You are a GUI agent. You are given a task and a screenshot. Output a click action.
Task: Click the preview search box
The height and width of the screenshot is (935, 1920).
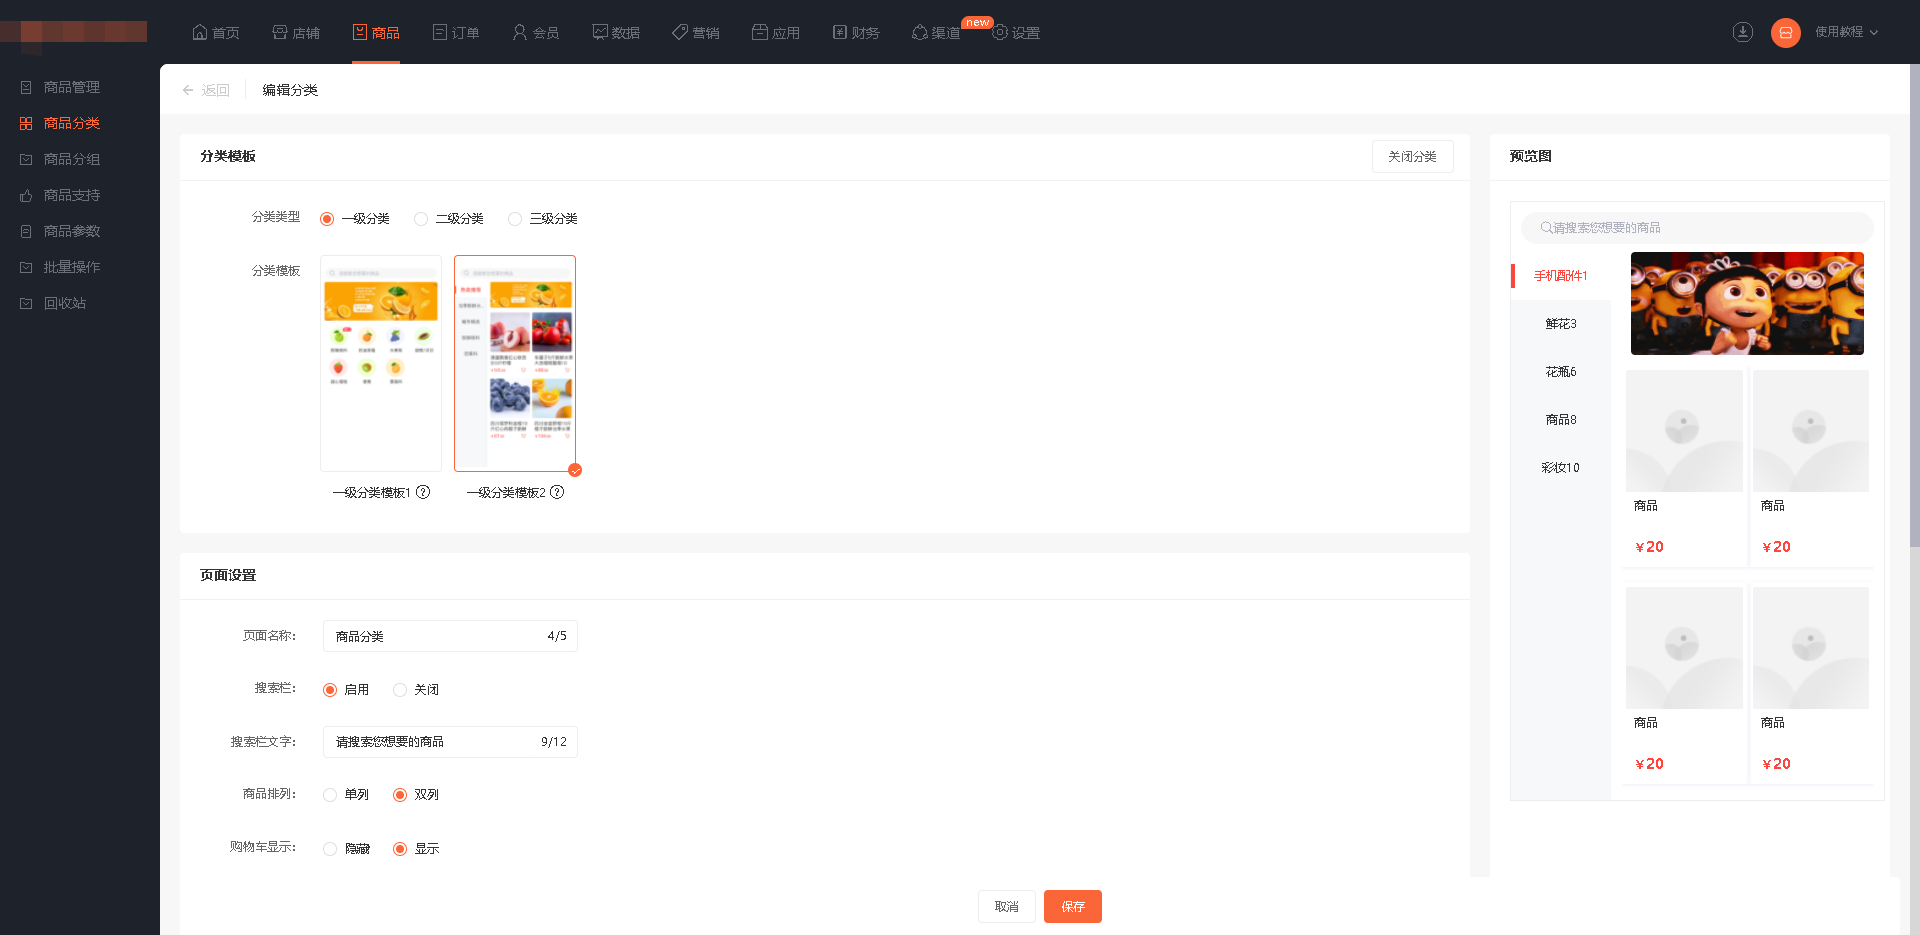coord(1697,228)
